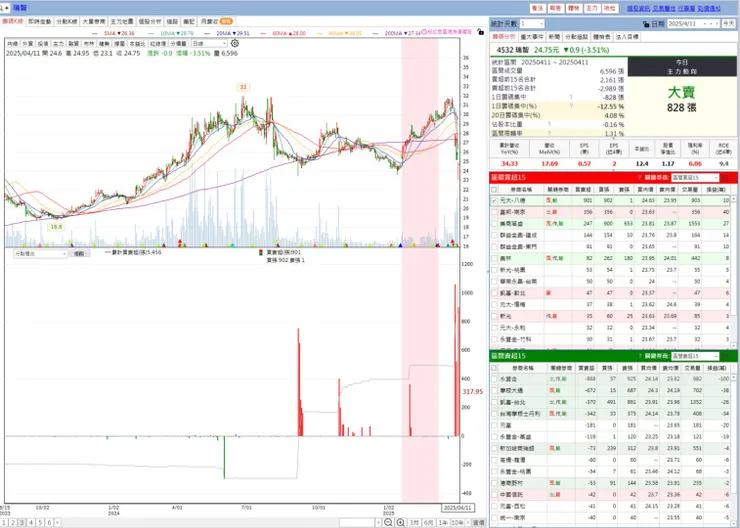740x528 pixels.
Task: Click the pink circle hint icon beside the 200MA legend
Action: 424,32
